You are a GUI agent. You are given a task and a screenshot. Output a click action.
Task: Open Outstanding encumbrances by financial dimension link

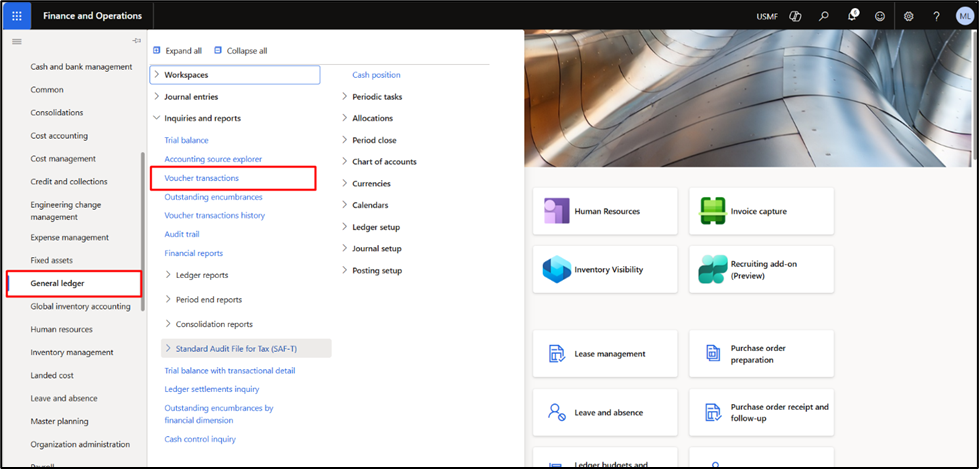pyautogui.click(x=219, y=414)
